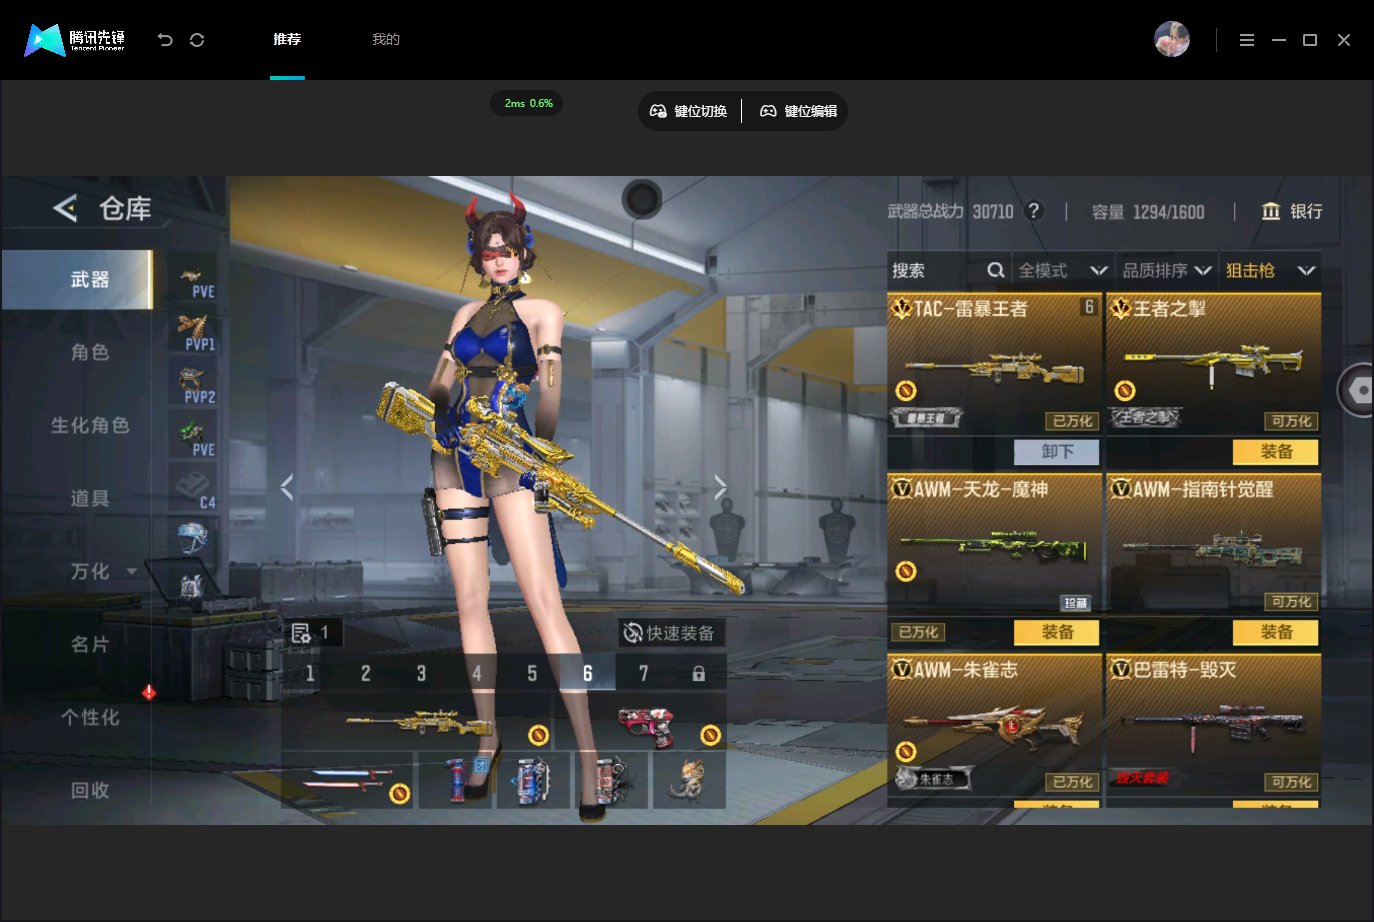Click the 快速装备 button

[670, 633]
